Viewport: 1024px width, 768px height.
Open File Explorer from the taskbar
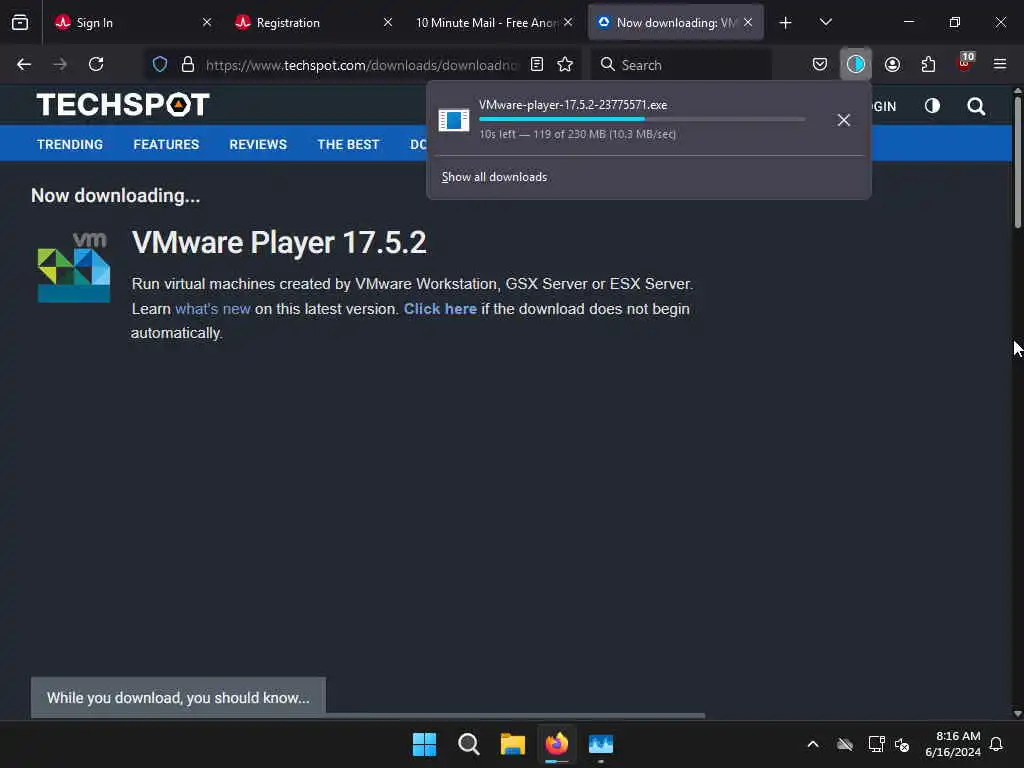click(513, 744)
